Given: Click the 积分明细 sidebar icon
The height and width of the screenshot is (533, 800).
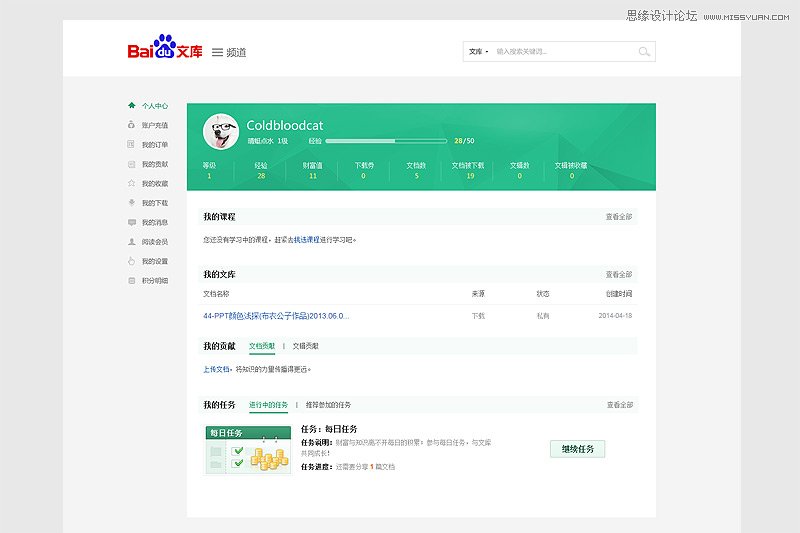Looking at the screenshot, I should point(132,280).
